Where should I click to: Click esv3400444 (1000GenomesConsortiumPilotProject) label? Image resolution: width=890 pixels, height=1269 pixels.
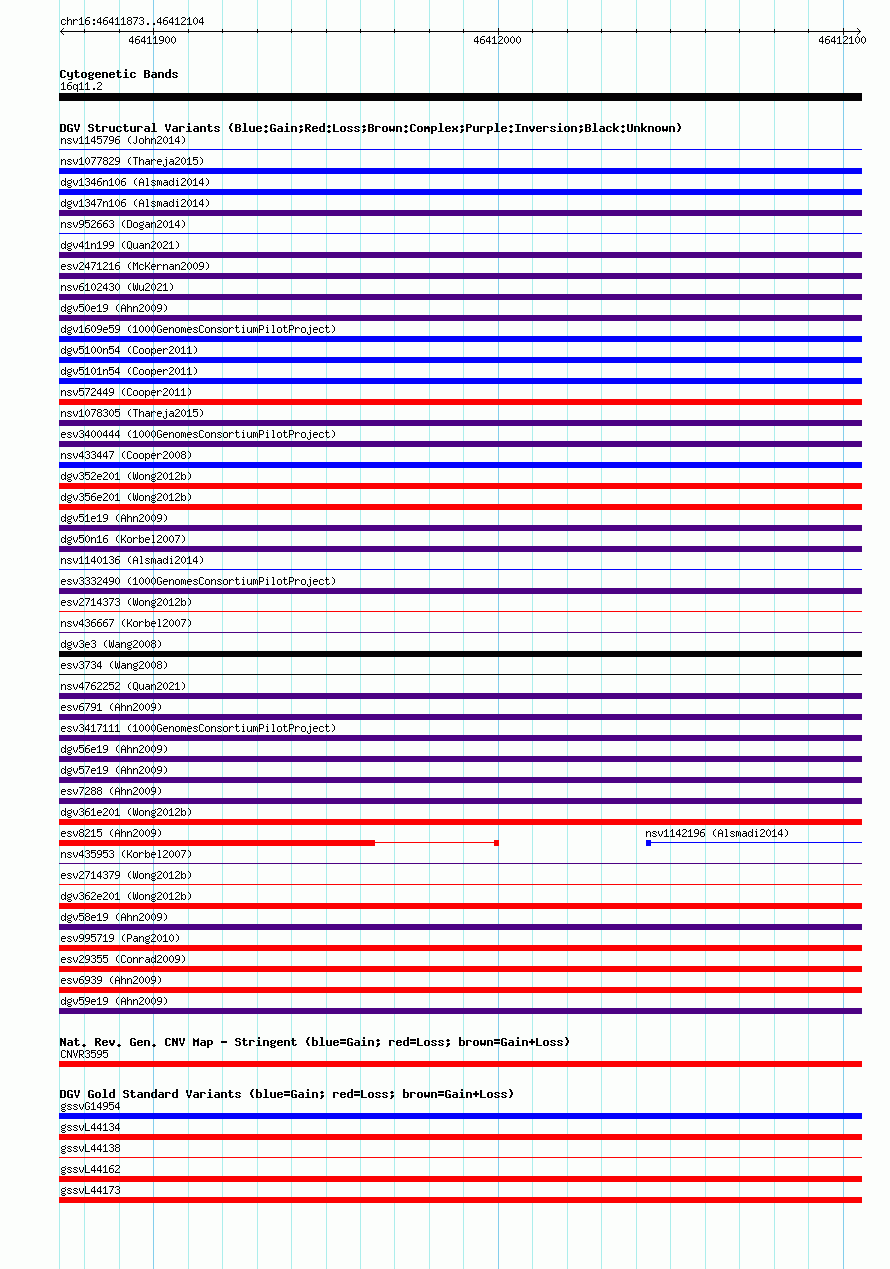(x=198, y=434)
